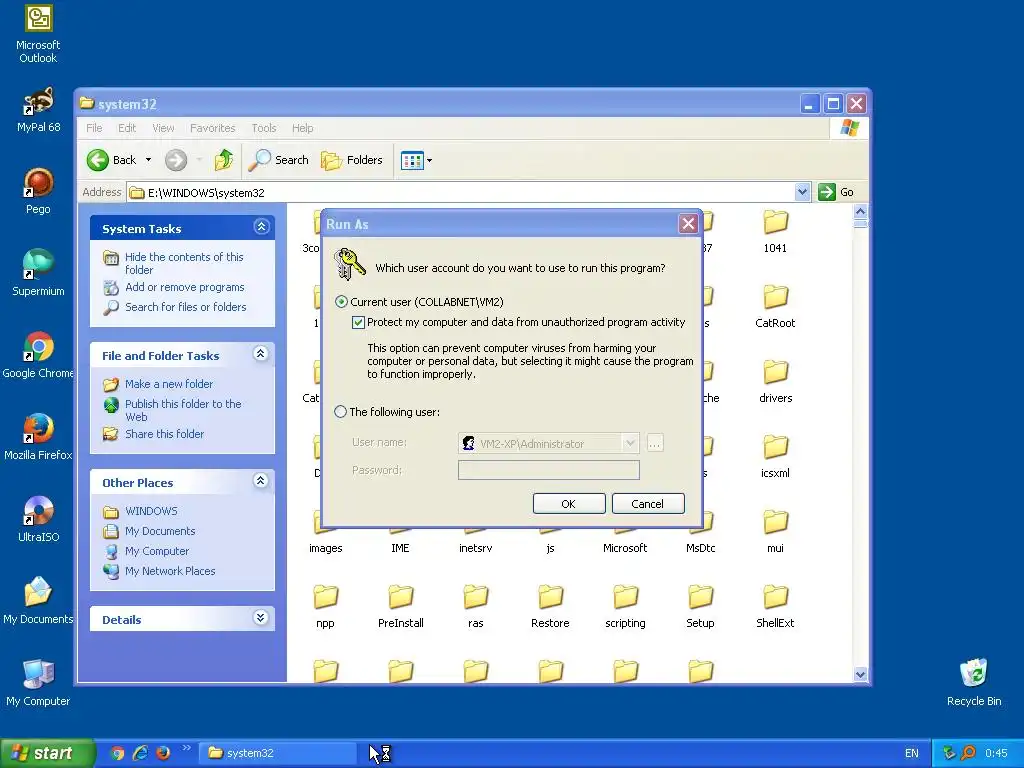Click the Back arrow in system32 toolbar
1024x768 pixels.
click(x=111, y=160)
